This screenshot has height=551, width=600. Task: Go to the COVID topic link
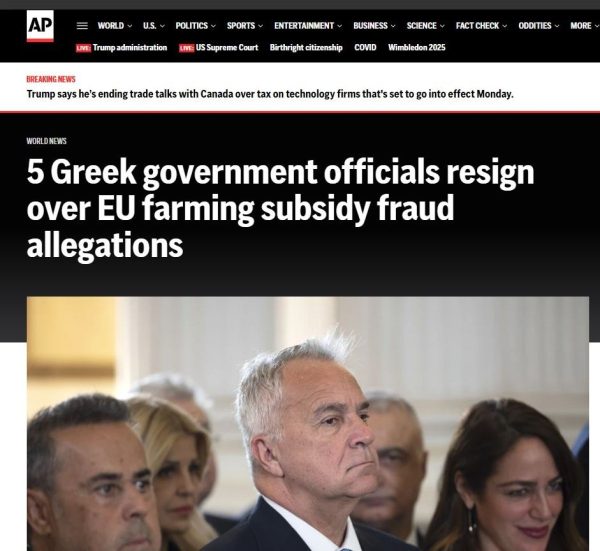(x=365, y=47)
